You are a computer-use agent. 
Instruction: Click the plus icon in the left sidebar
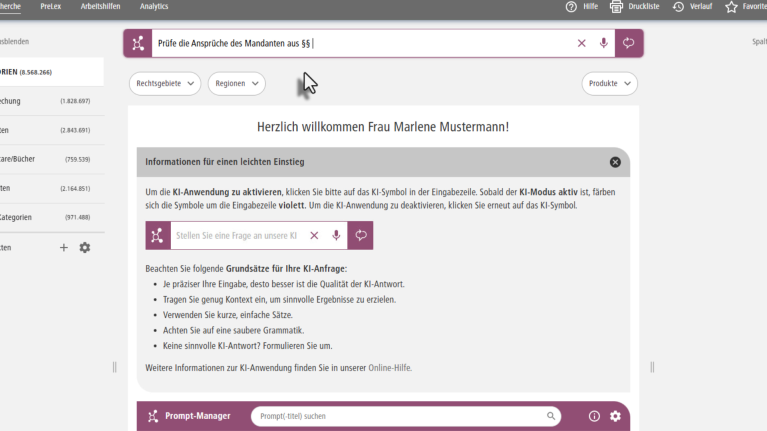(x=64, y=247)
